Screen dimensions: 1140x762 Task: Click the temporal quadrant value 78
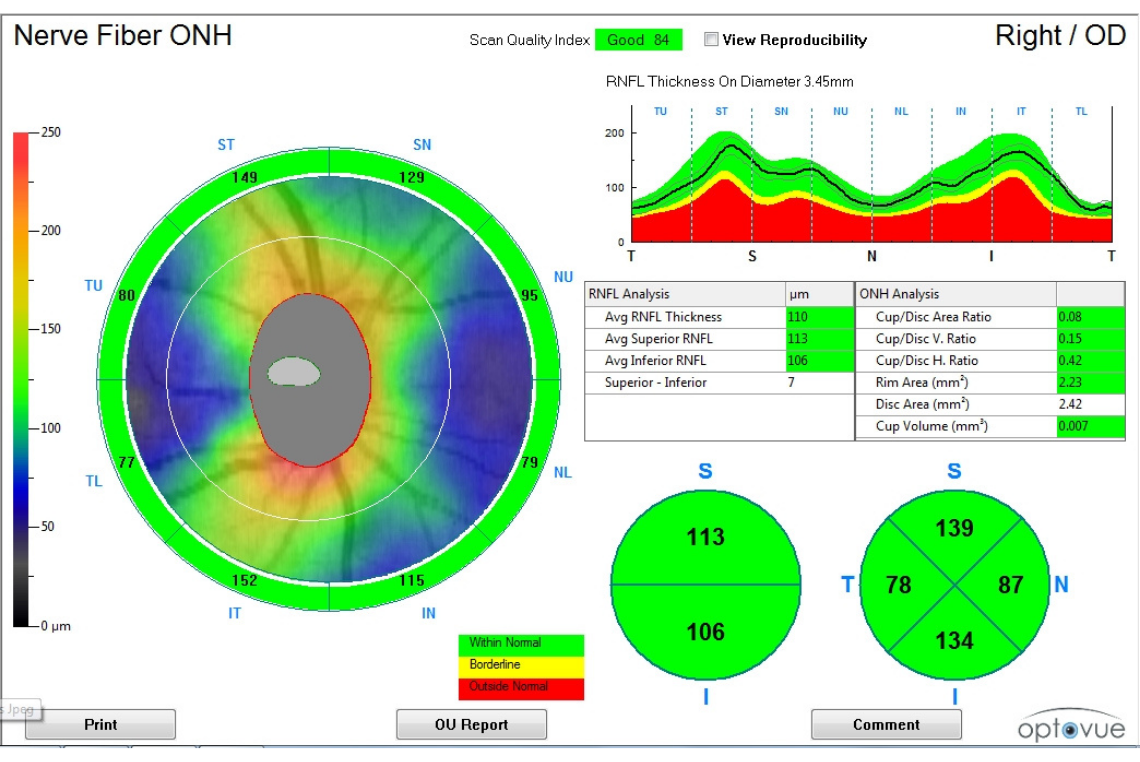tap(899, 585)
